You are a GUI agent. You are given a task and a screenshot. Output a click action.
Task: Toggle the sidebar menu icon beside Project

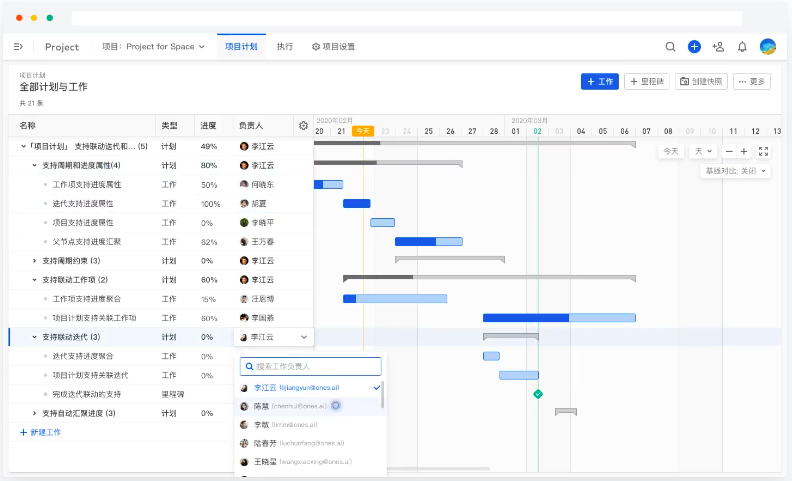[18, 47]
